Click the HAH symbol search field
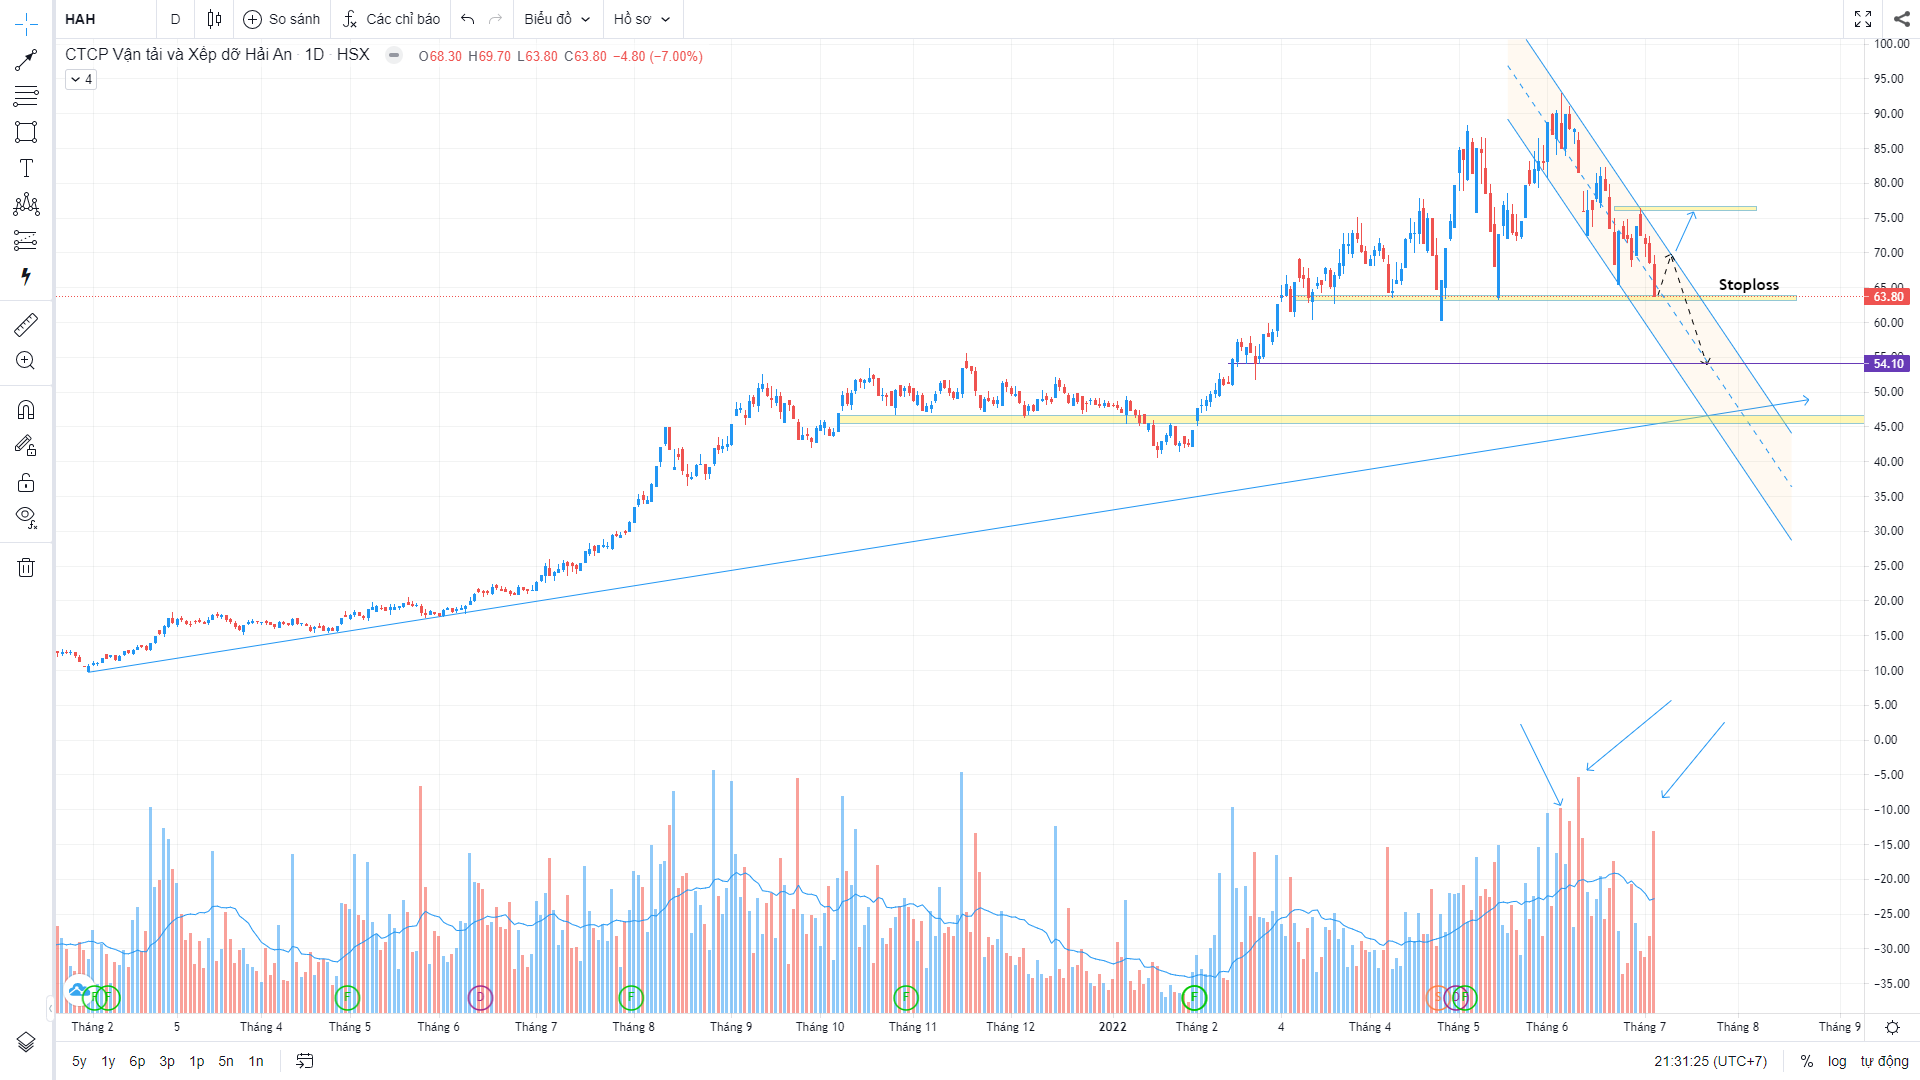 [x=105, y=19]
